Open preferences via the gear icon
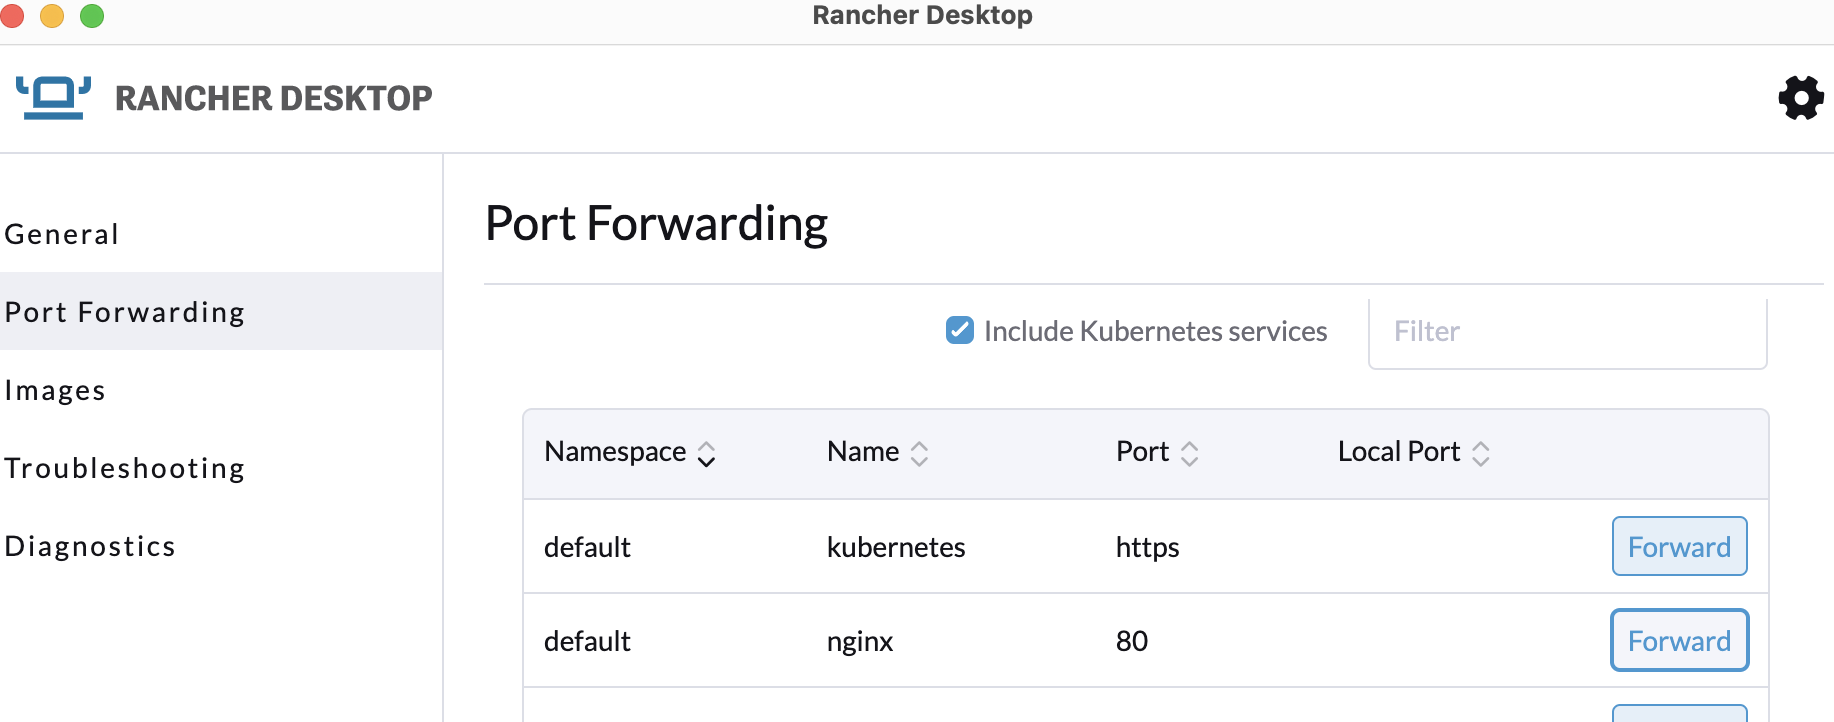 (1801, 98)
